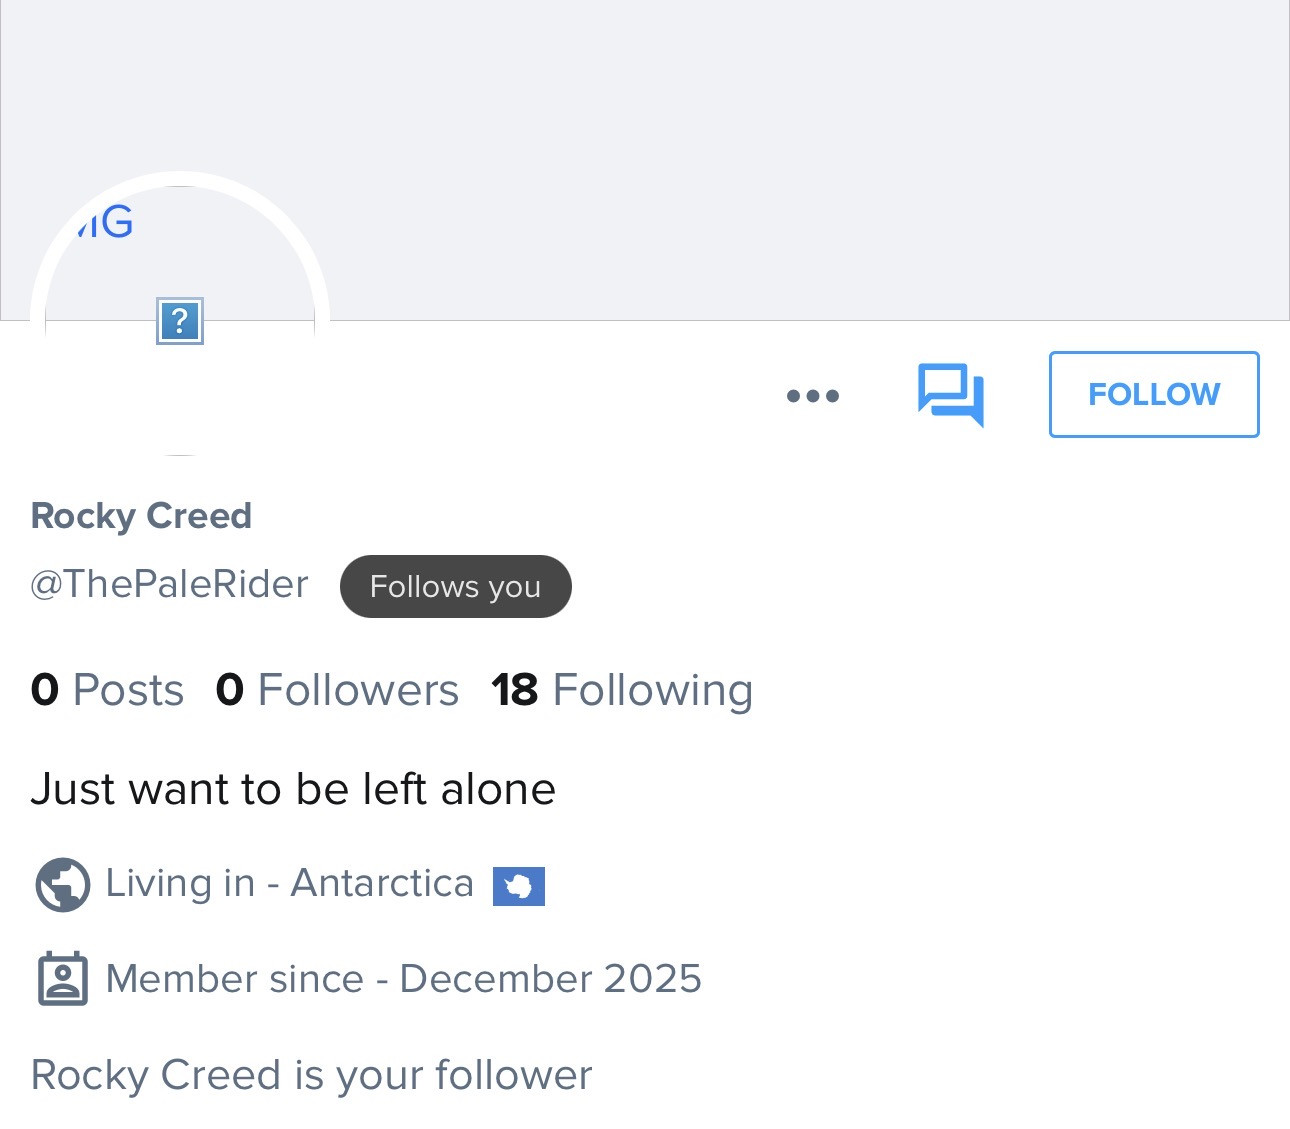The height and width of the screenshot is (1129, 1290).
Task: Click the globe location icon
Action: pyautogui.click(x=62, y=885)
